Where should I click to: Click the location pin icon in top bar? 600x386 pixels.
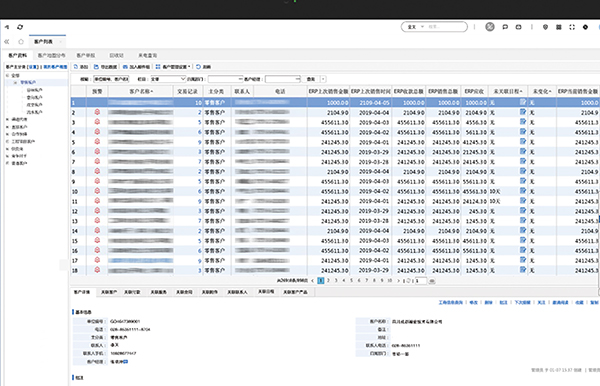point(545,27)
